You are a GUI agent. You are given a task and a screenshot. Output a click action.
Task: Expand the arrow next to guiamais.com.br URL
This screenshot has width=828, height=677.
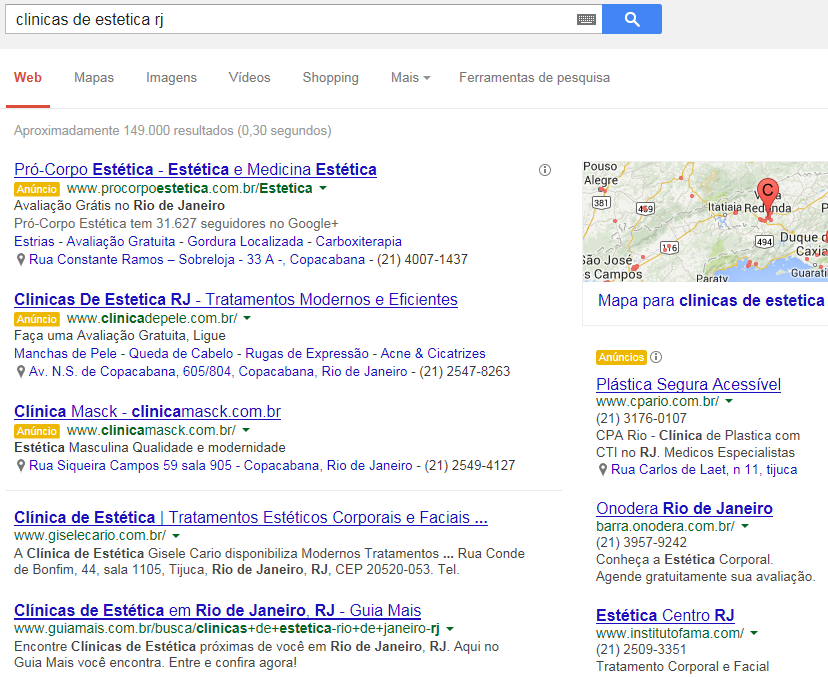[450, 628]
